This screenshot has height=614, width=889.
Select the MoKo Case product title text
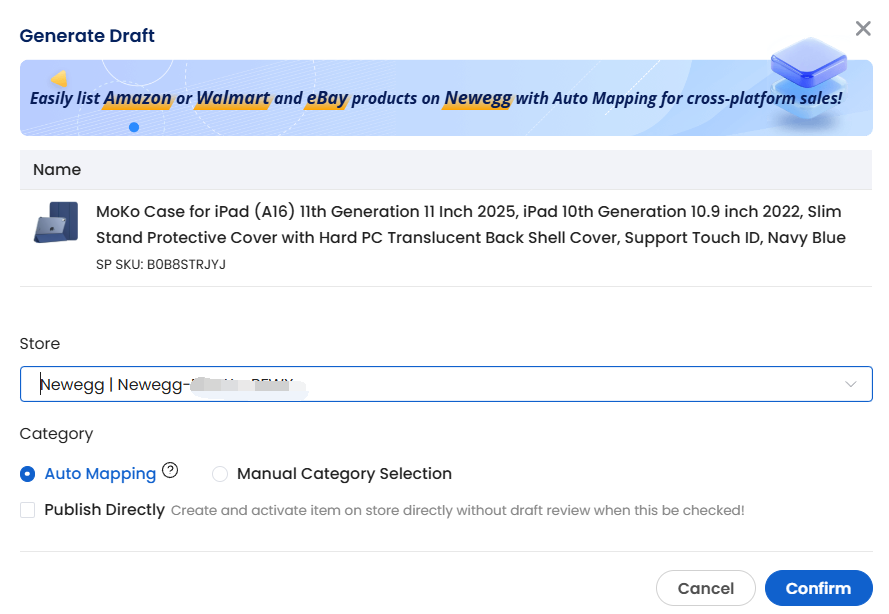click(x=471, y=225)
